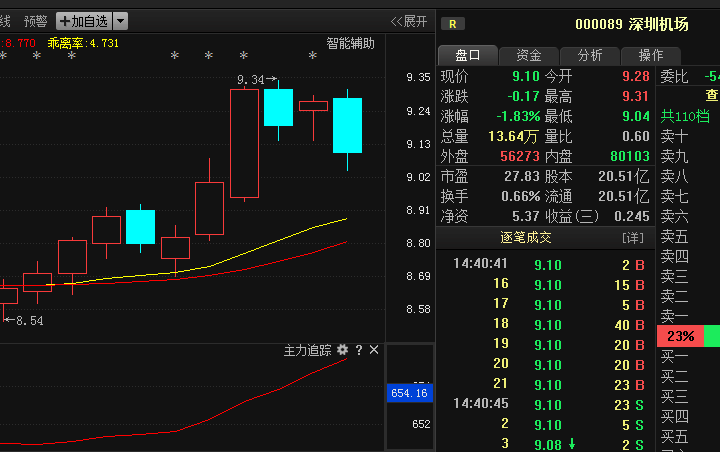Image resolution: width=720 pixels, height=452 pixels.
Task: Switch to the 资金 tab
Action: pos(529,56)
